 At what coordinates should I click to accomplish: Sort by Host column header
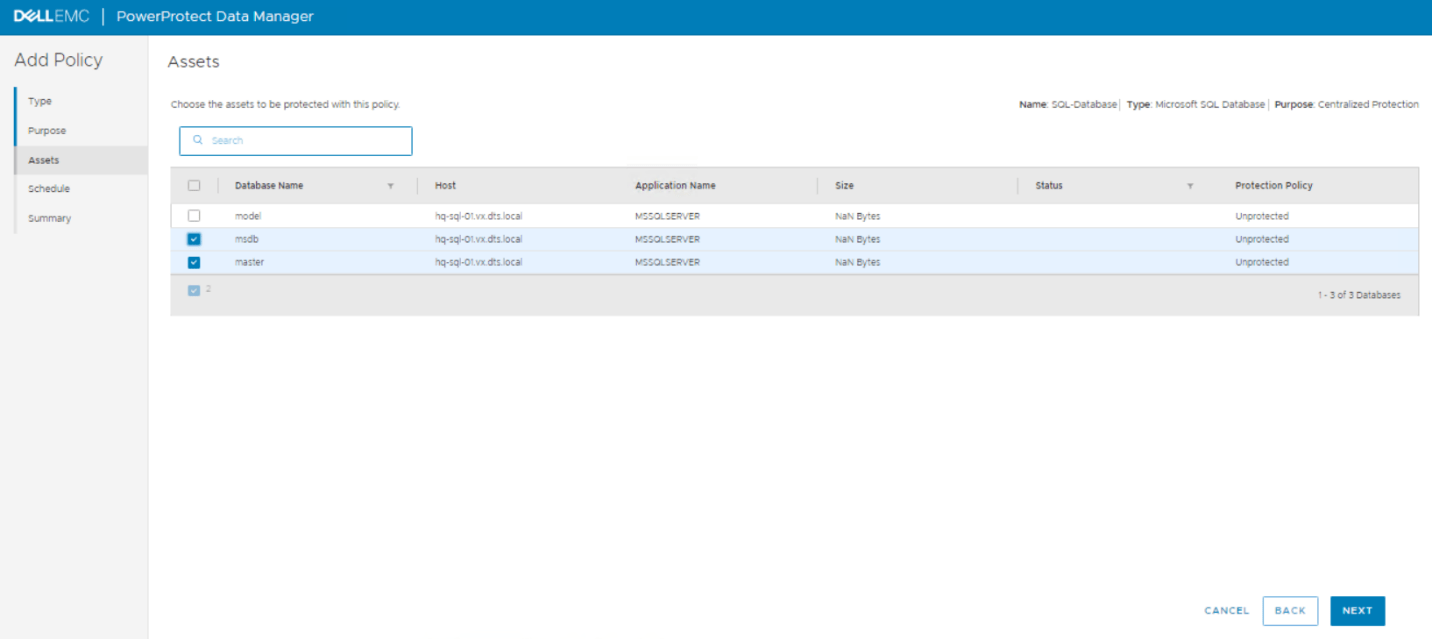[445, 186]
